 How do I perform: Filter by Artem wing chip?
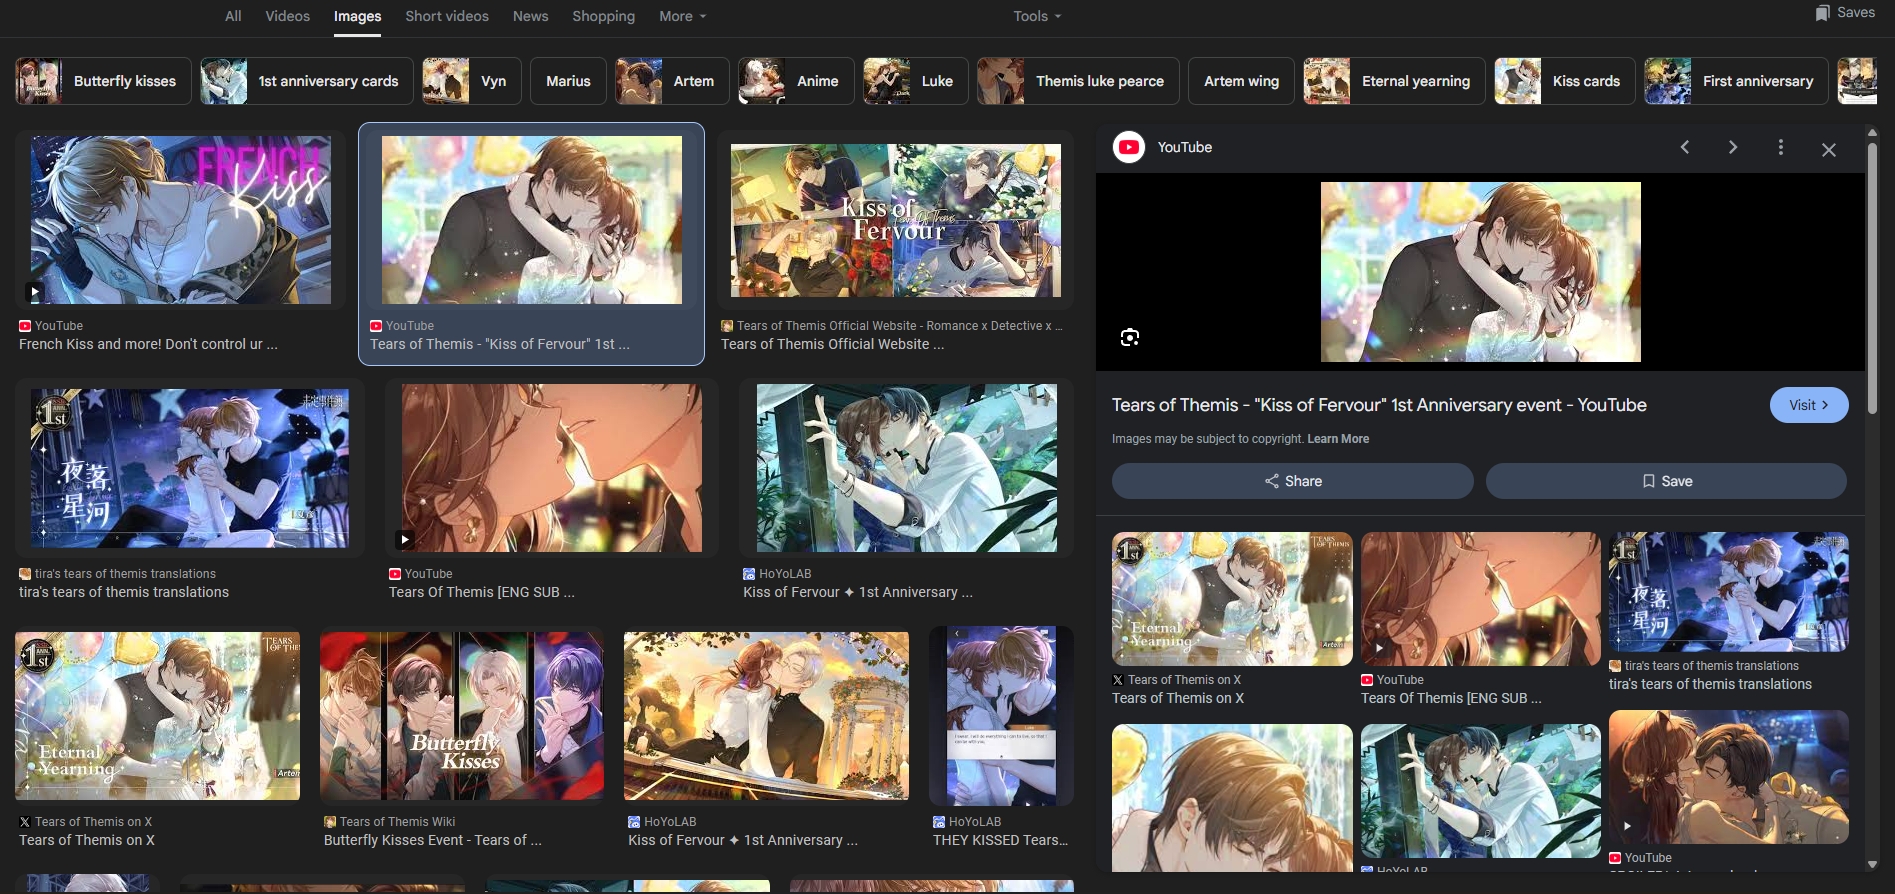point(1241,81)
